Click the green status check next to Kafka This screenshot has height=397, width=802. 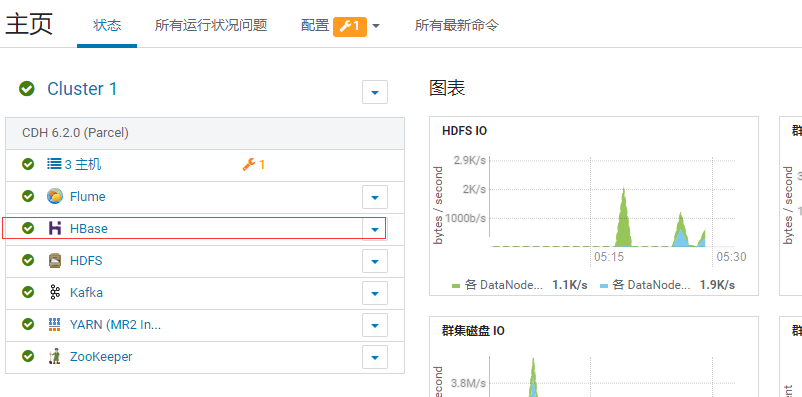pos(28,292)
